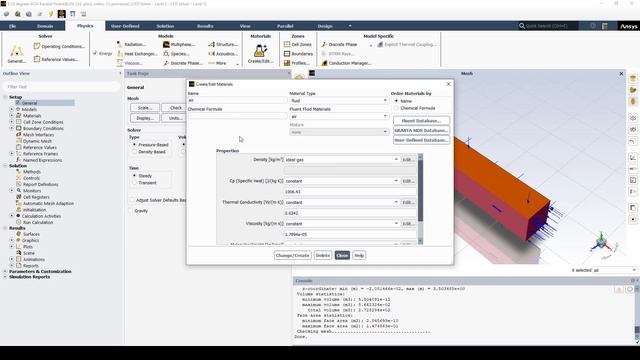Select Transient time option
The height and width of the screenshot is (360, 640).
tap(134, 182)
